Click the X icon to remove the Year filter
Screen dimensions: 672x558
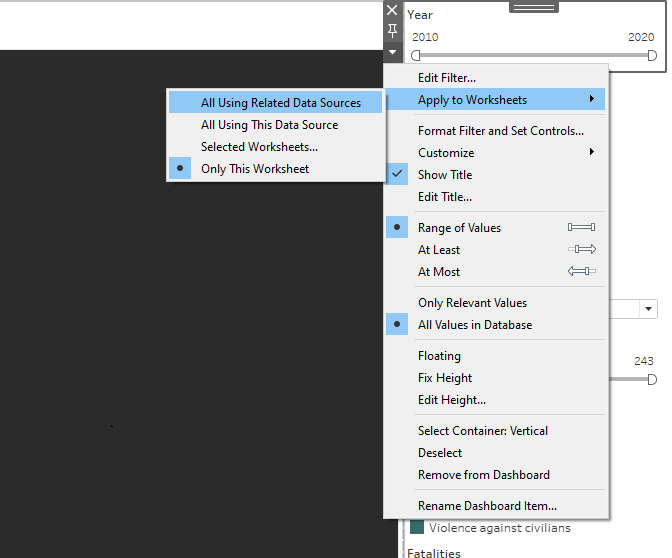(x=392, y=10)
